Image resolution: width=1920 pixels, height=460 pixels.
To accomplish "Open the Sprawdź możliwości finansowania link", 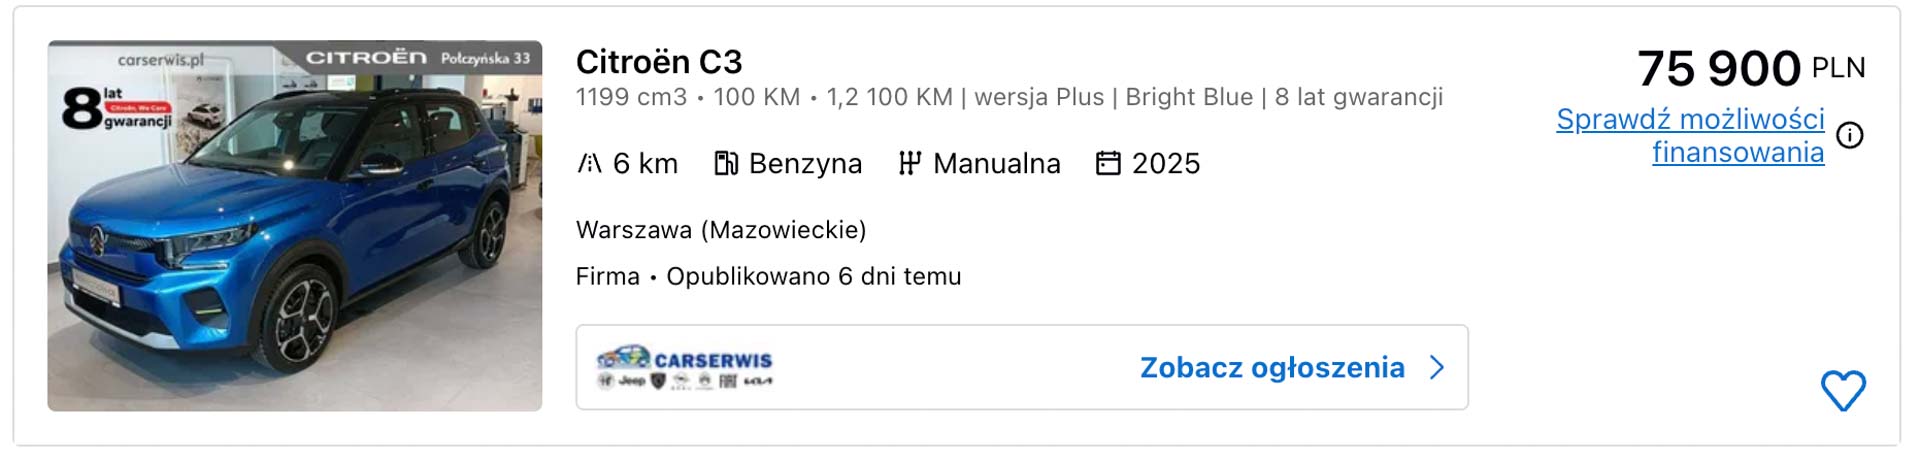I will pos(1690,135).
